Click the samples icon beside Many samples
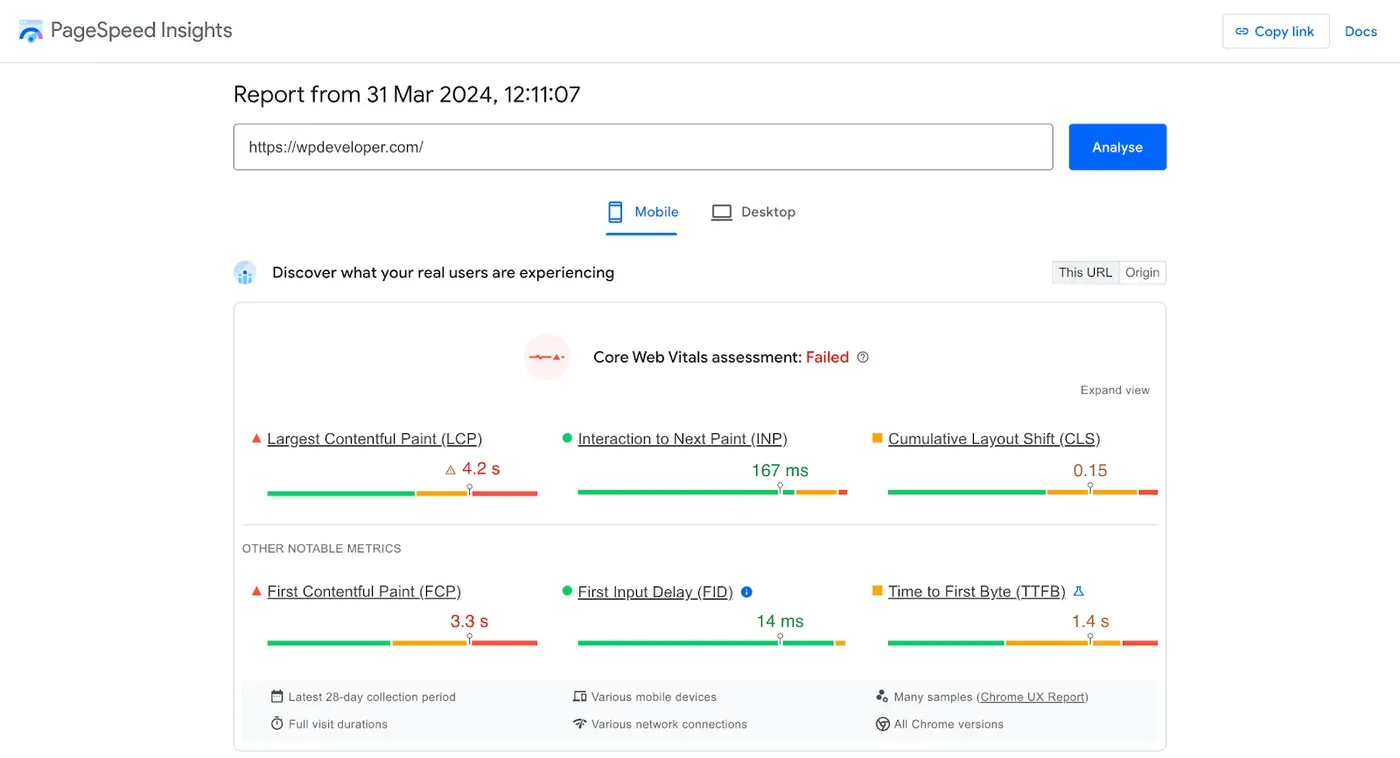1400x758 pixels. [882, 696]
